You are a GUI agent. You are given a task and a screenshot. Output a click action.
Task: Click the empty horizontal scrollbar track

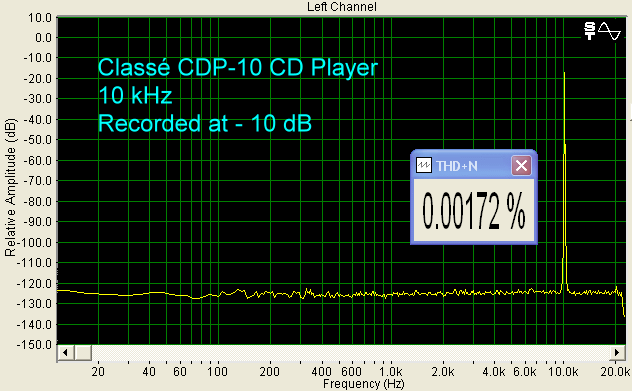pos(350,353)
